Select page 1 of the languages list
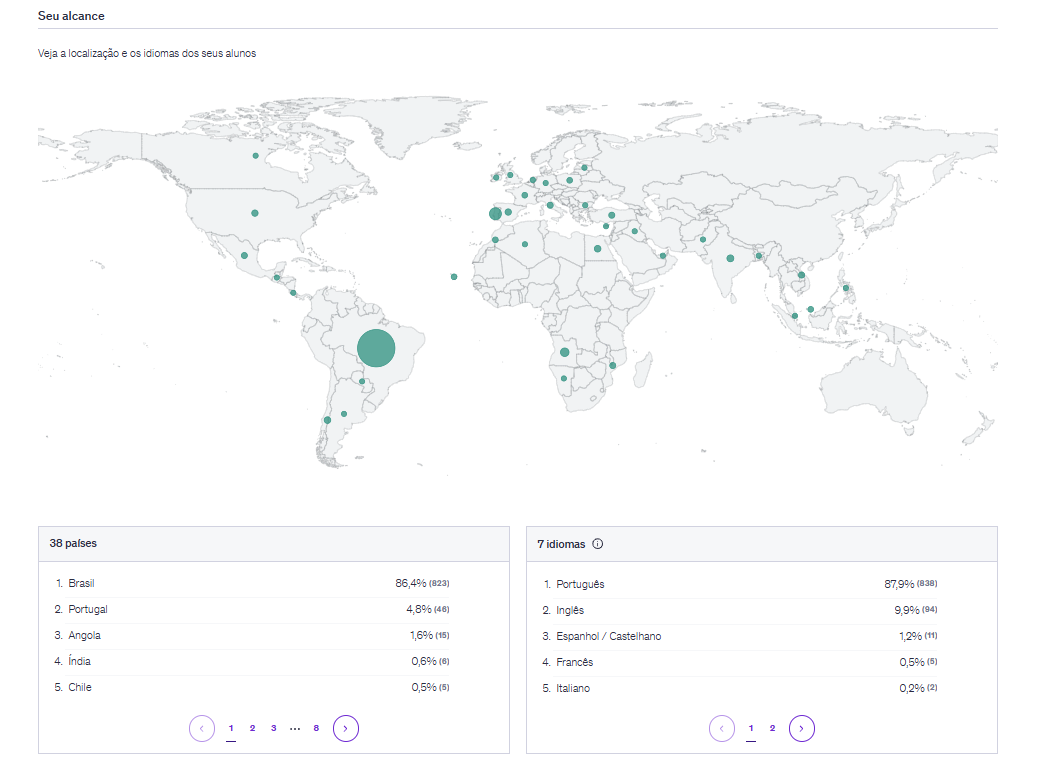 [751, 729]
